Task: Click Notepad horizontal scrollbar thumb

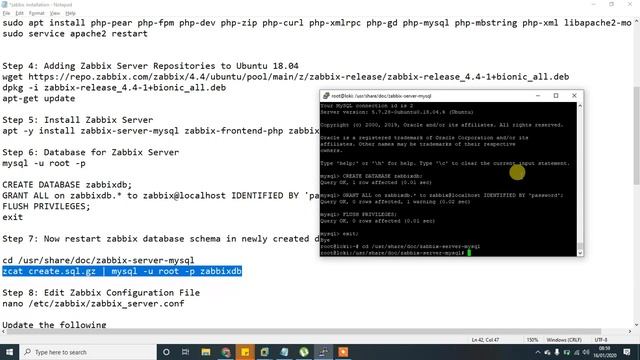Action: click(304, 331)
